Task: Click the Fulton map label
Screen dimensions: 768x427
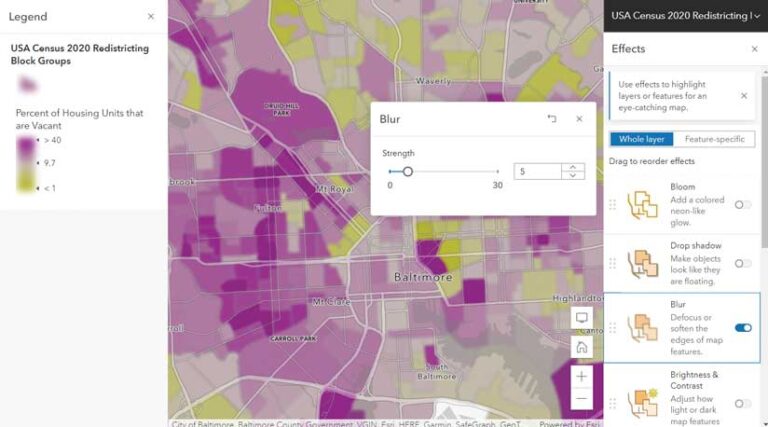Action: (x=267, y=208)
